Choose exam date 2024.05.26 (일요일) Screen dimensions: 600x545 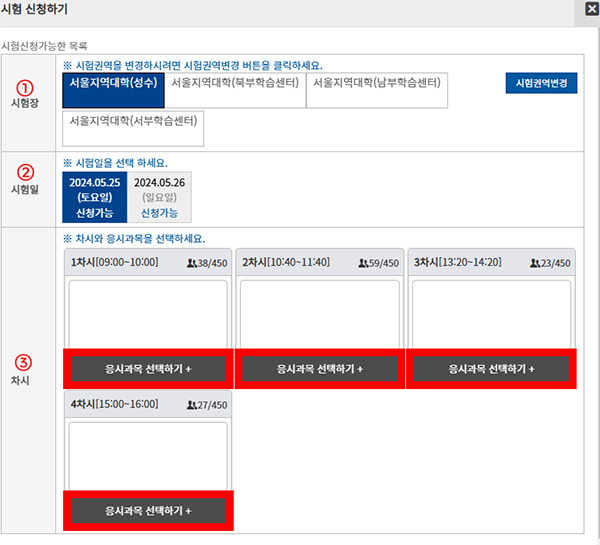point(159,197)
